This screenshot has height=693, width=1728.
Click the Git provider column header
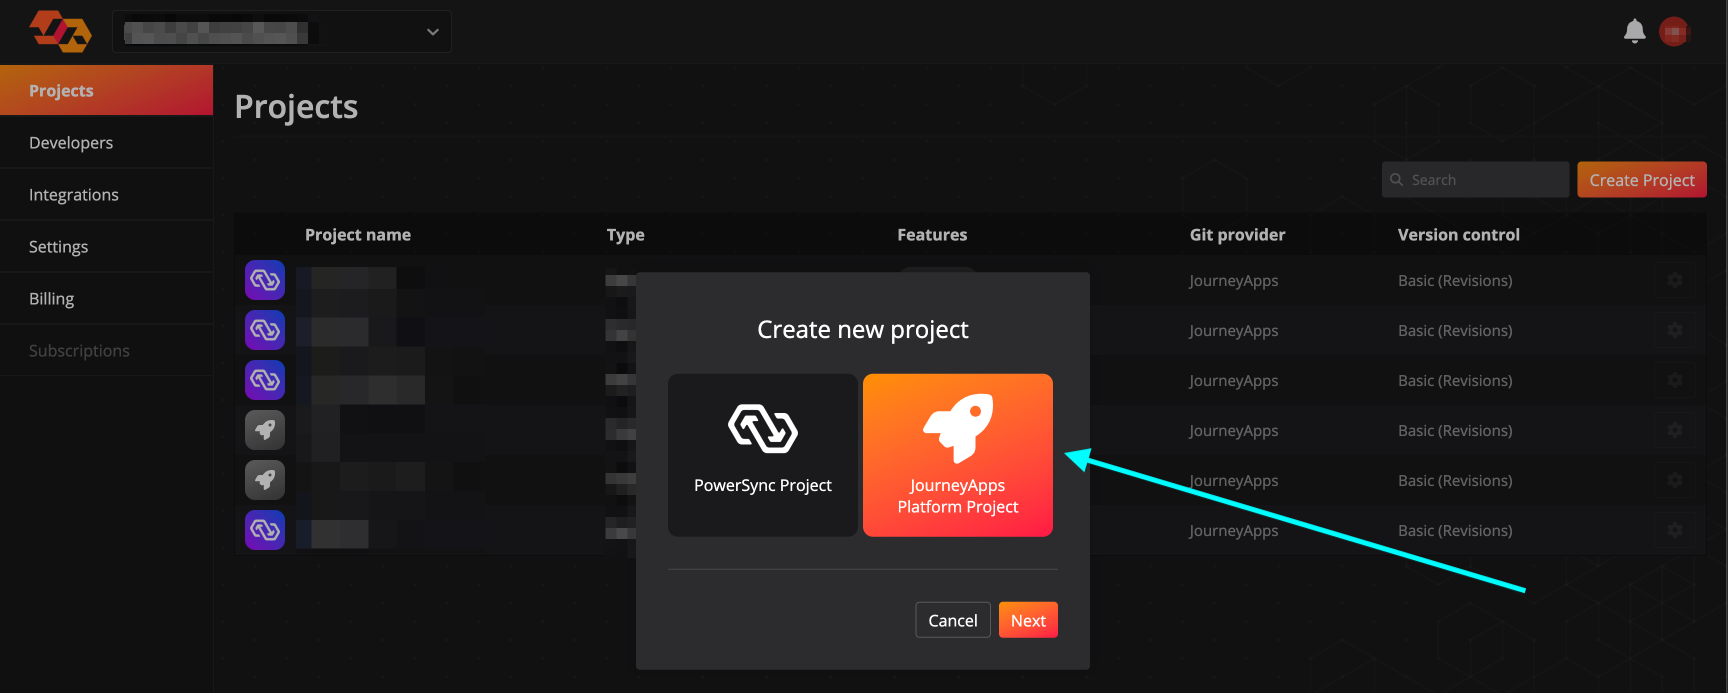1237,235
